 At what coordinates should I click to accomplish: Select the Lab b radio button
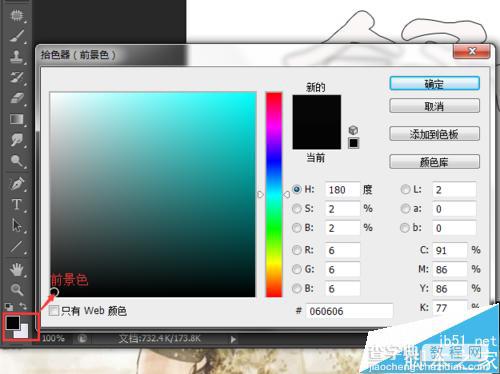coord(405,228)
